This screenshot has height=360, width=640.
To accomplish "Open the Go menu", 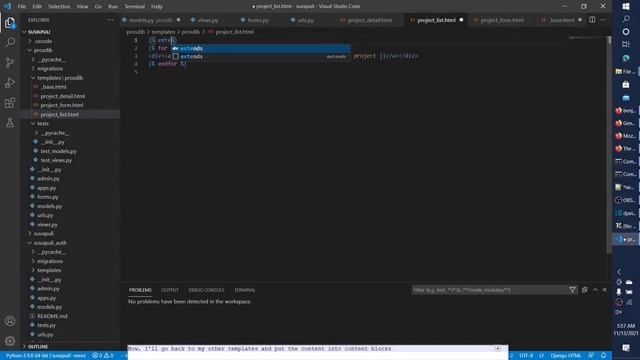I will pos(98,7).
